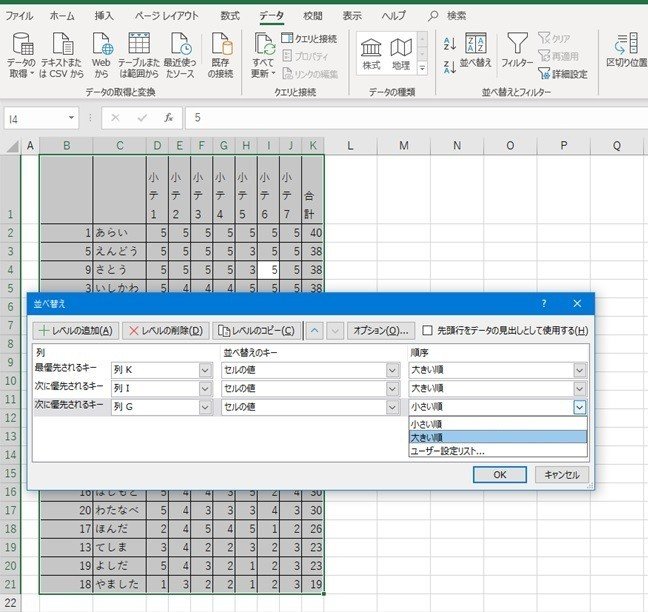The width and height of the screenshot is (648, 612).
Task: Click the search magnifier (検索) in ribbon
Action: coord(433,16)
